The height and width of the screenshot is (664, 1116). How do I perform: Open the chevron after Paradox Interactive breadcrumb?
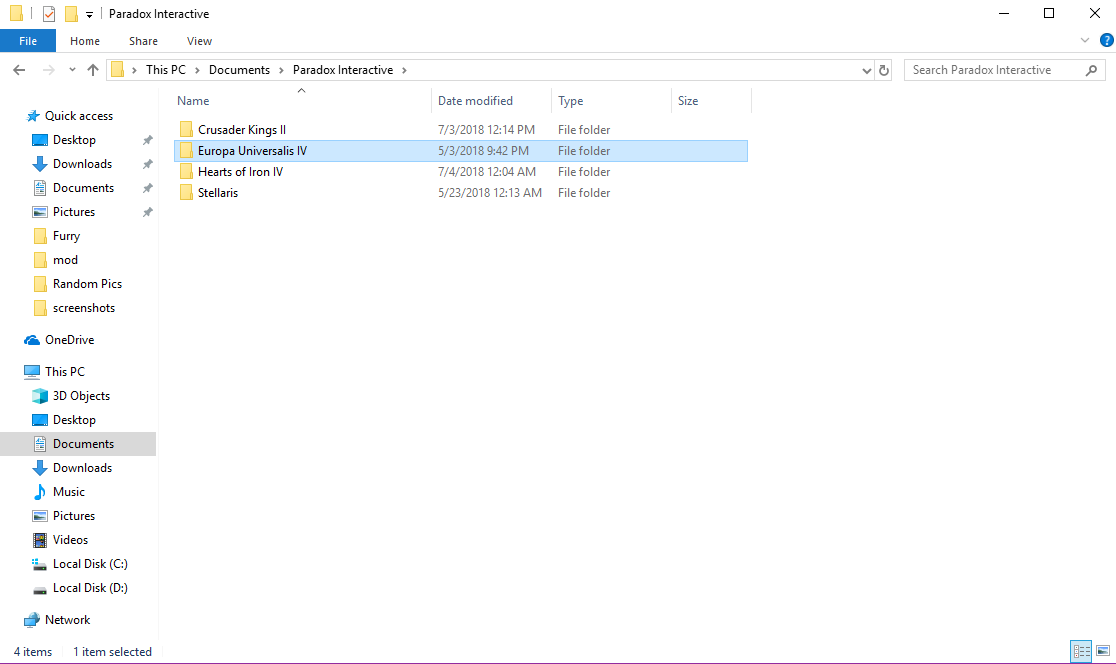coord(404,70)
